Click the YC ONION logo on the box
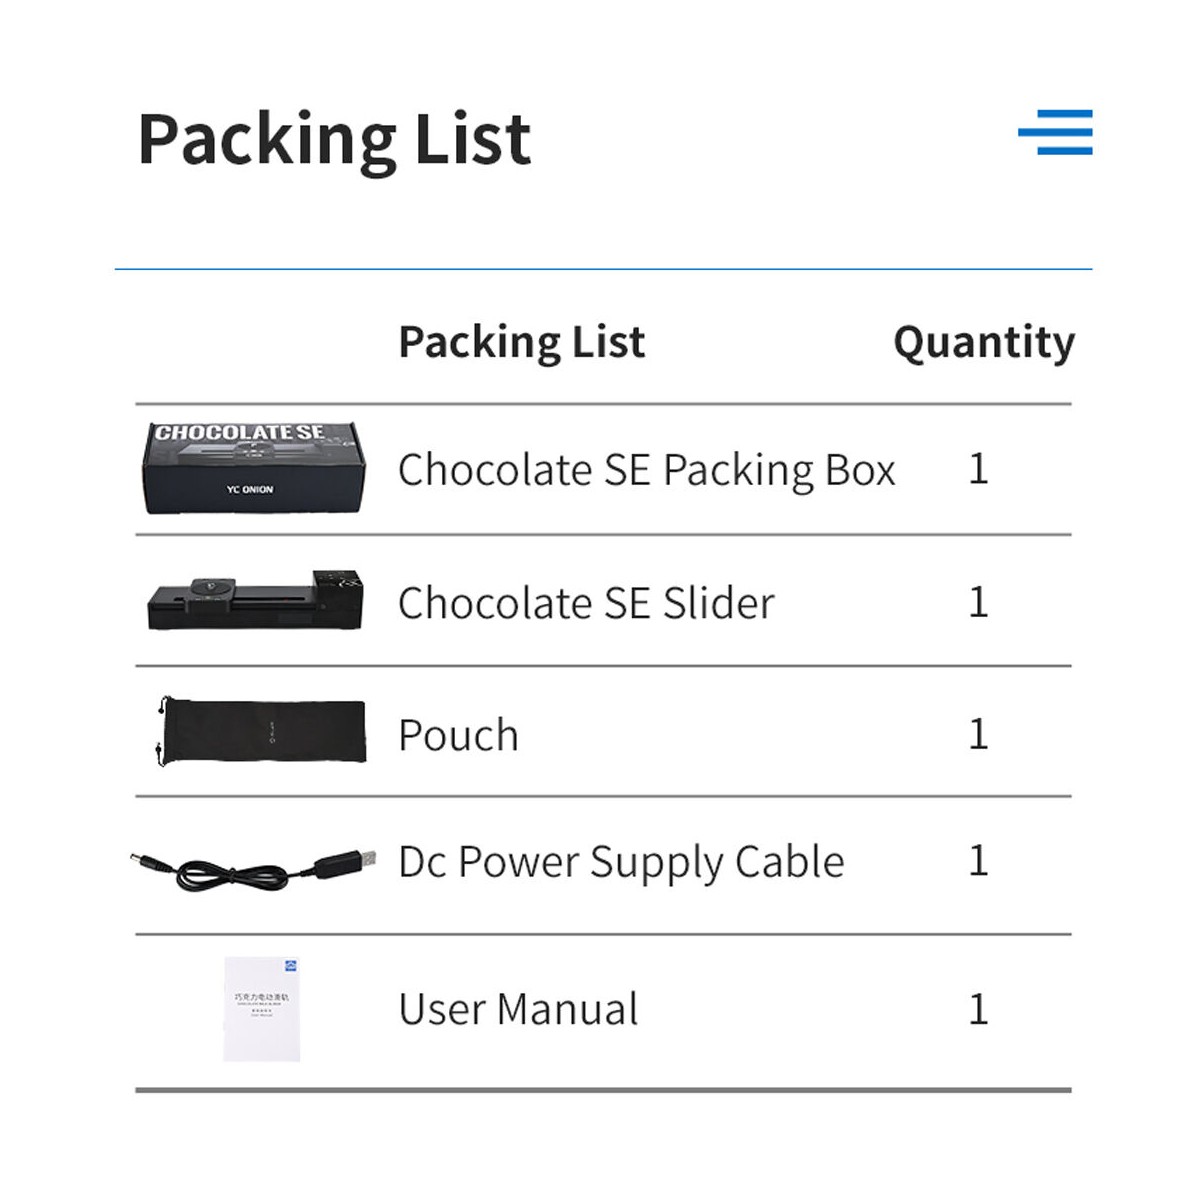1200x1200 pixels. [x=250, y=490]
